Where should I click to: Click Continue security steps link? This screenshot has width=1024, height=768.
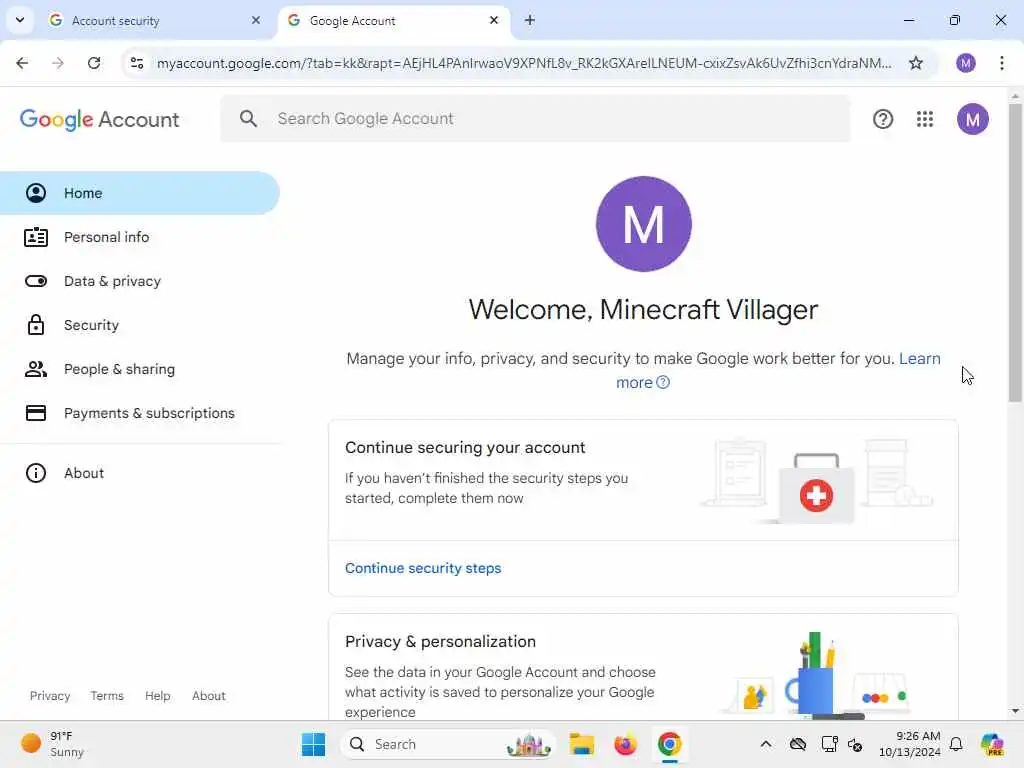[423, 568]
